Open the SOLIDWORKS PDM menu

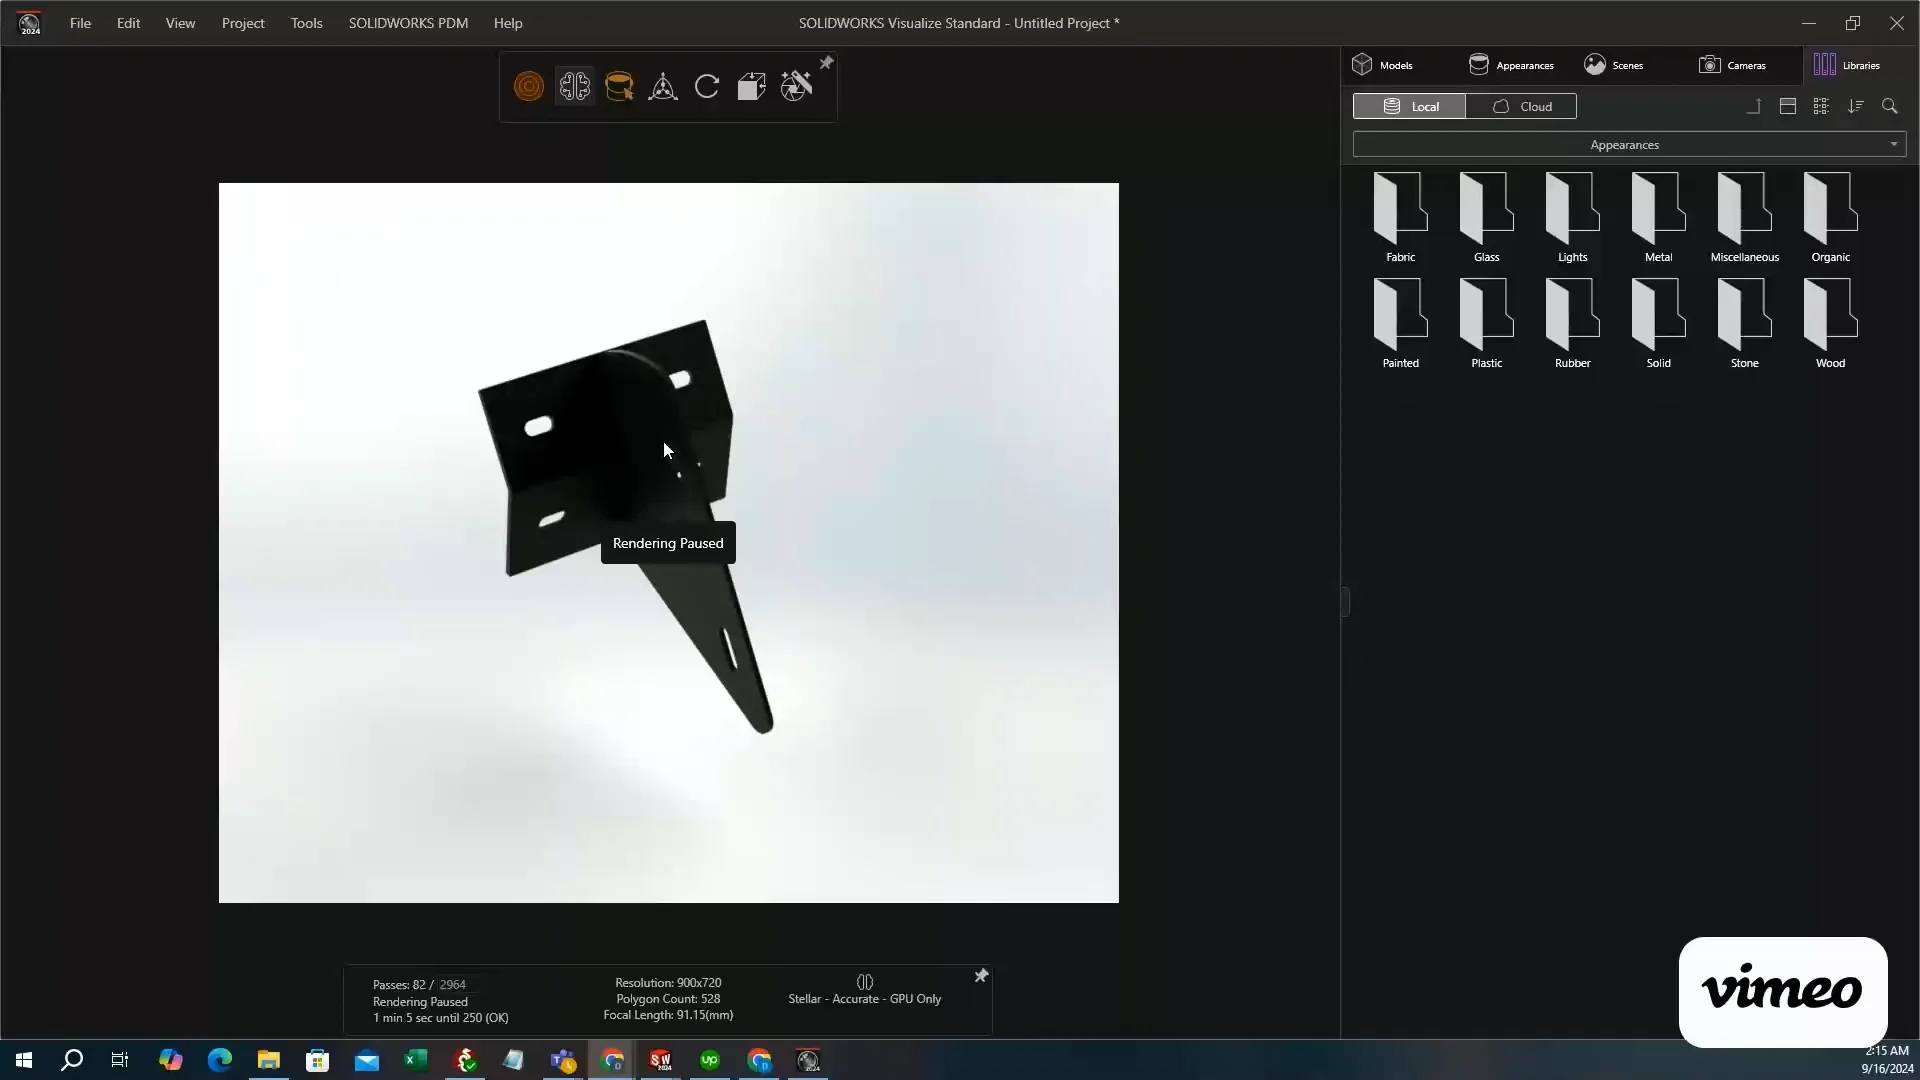pos(408,23)
